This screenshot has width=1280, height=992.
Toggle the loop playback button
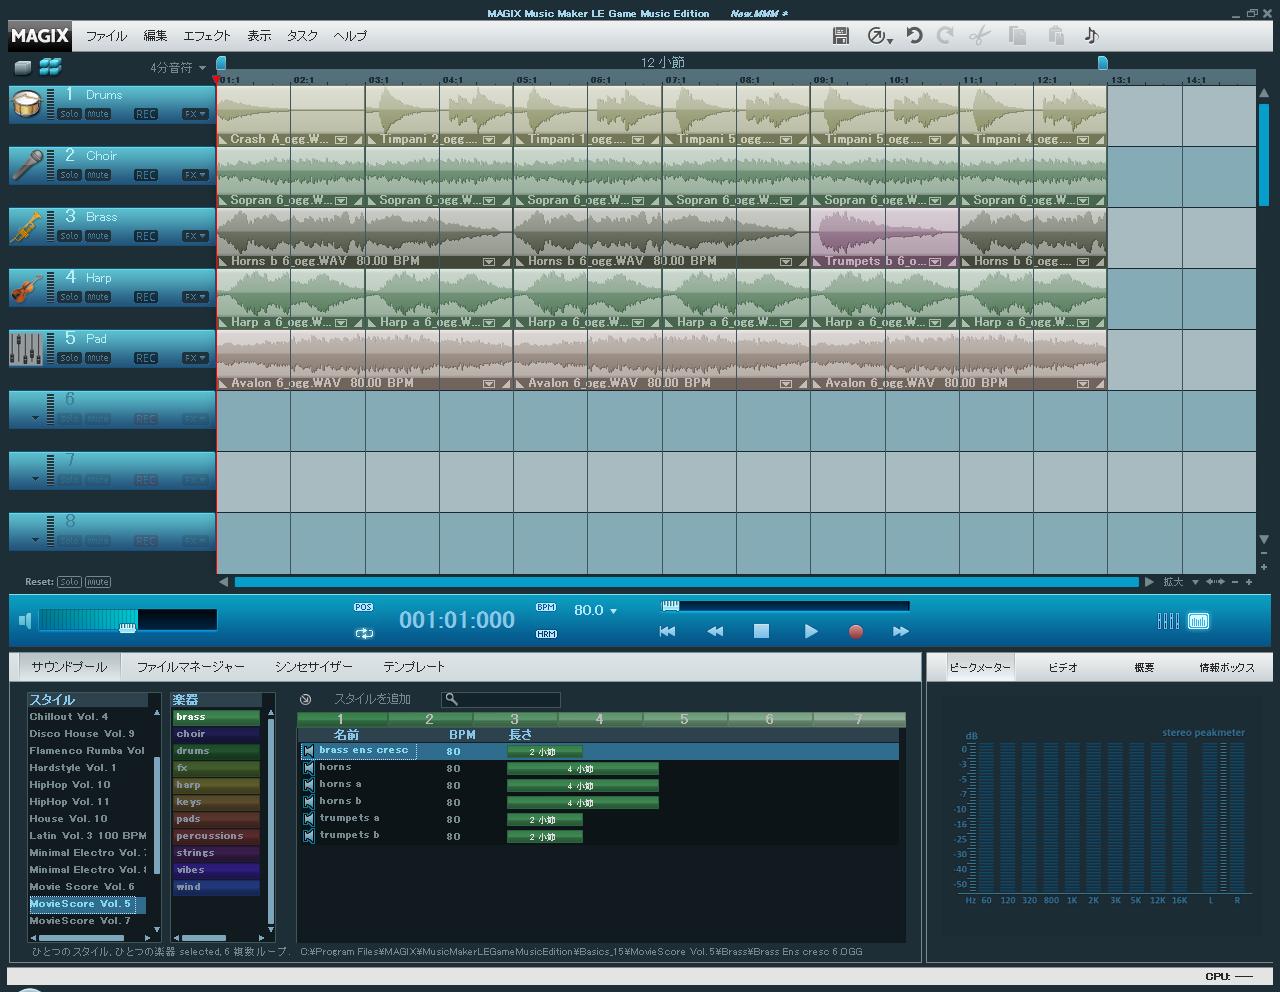(364, 633)
